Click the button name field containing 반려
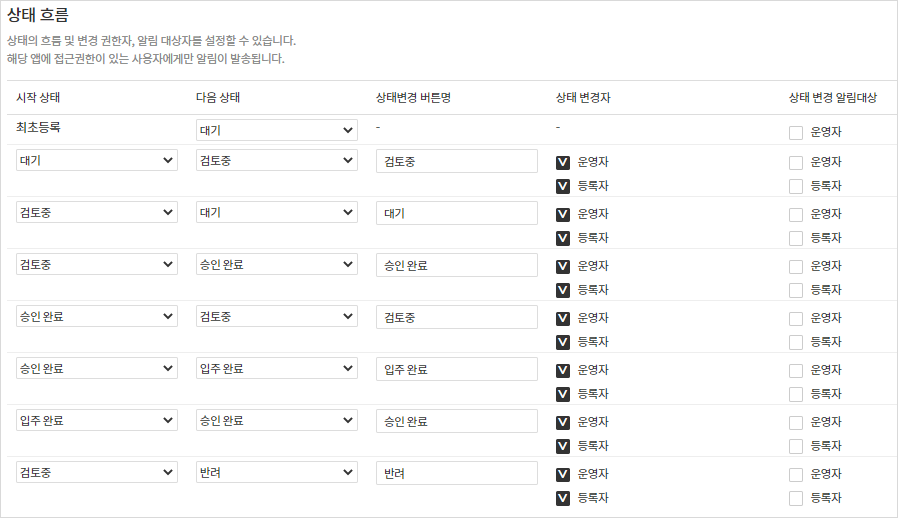 coord(456,472)
